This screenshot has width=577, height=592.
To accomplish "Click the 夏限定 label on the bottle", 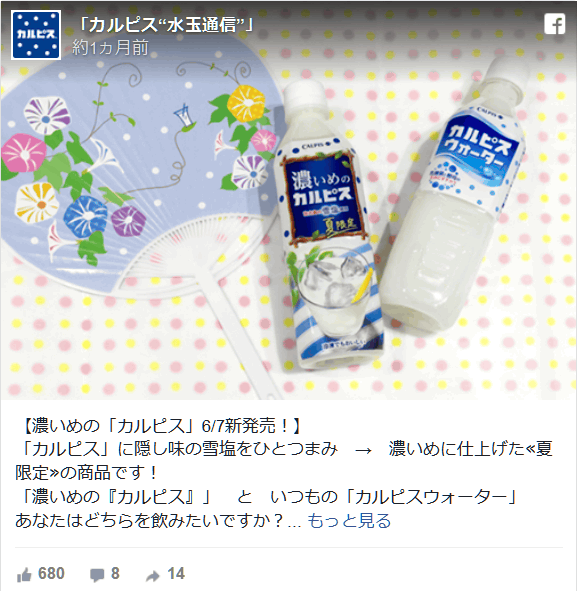I will 341,225.
